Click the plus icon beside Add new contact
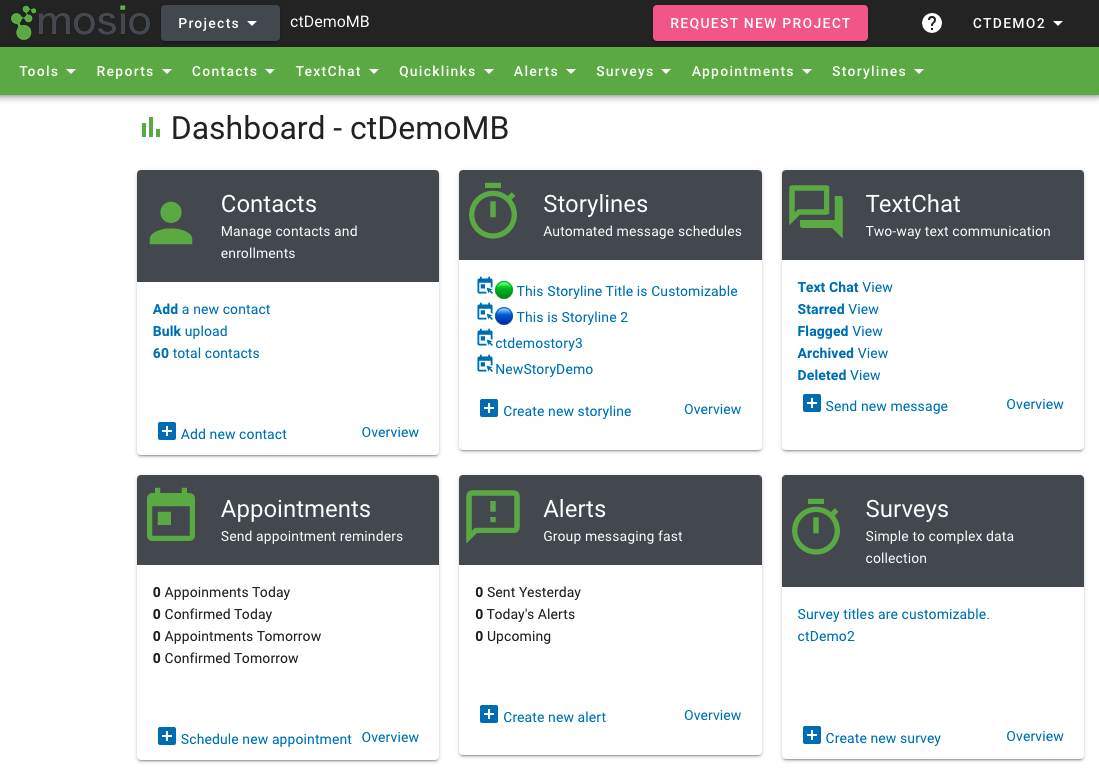 click(x=167, y=431)
